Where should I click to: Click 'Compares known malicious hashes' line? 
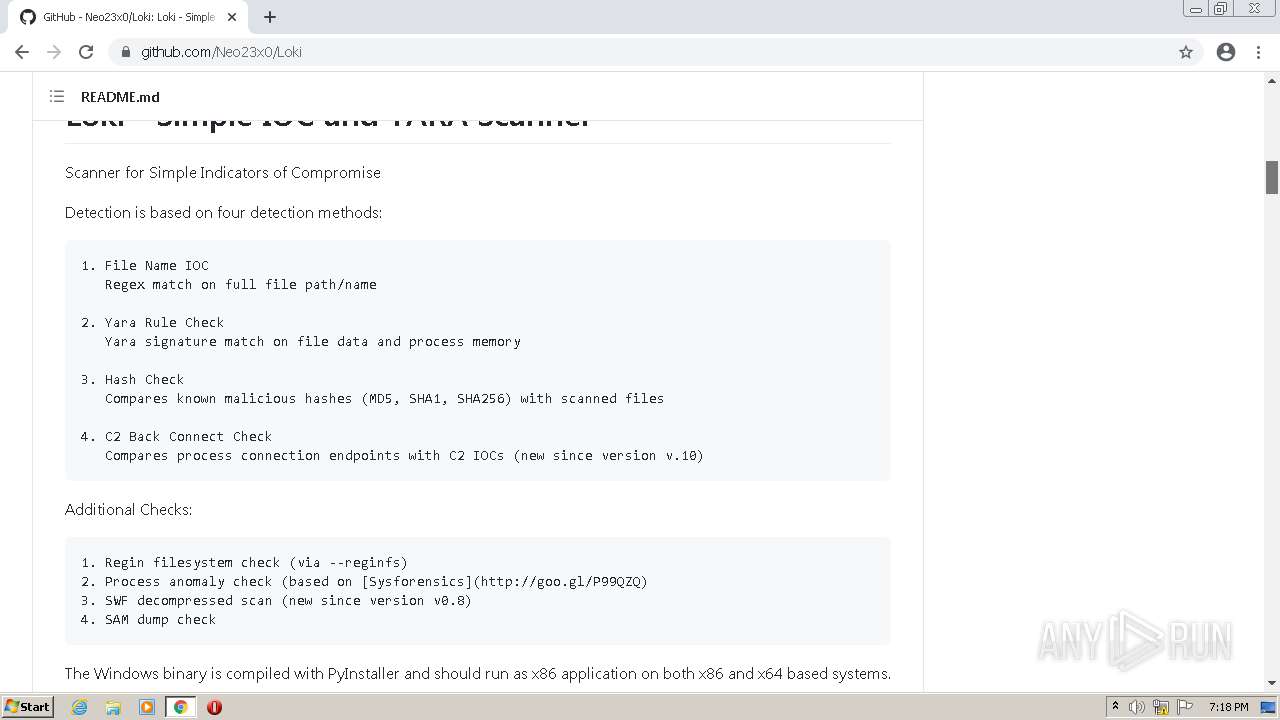coord(384,398)
